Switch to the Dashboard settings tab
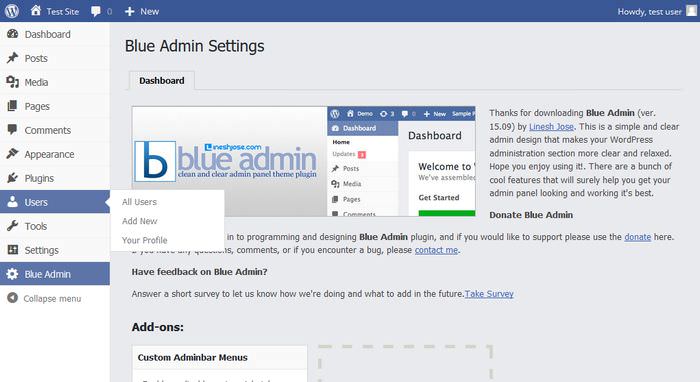700x382 pixels. (162, 81)
